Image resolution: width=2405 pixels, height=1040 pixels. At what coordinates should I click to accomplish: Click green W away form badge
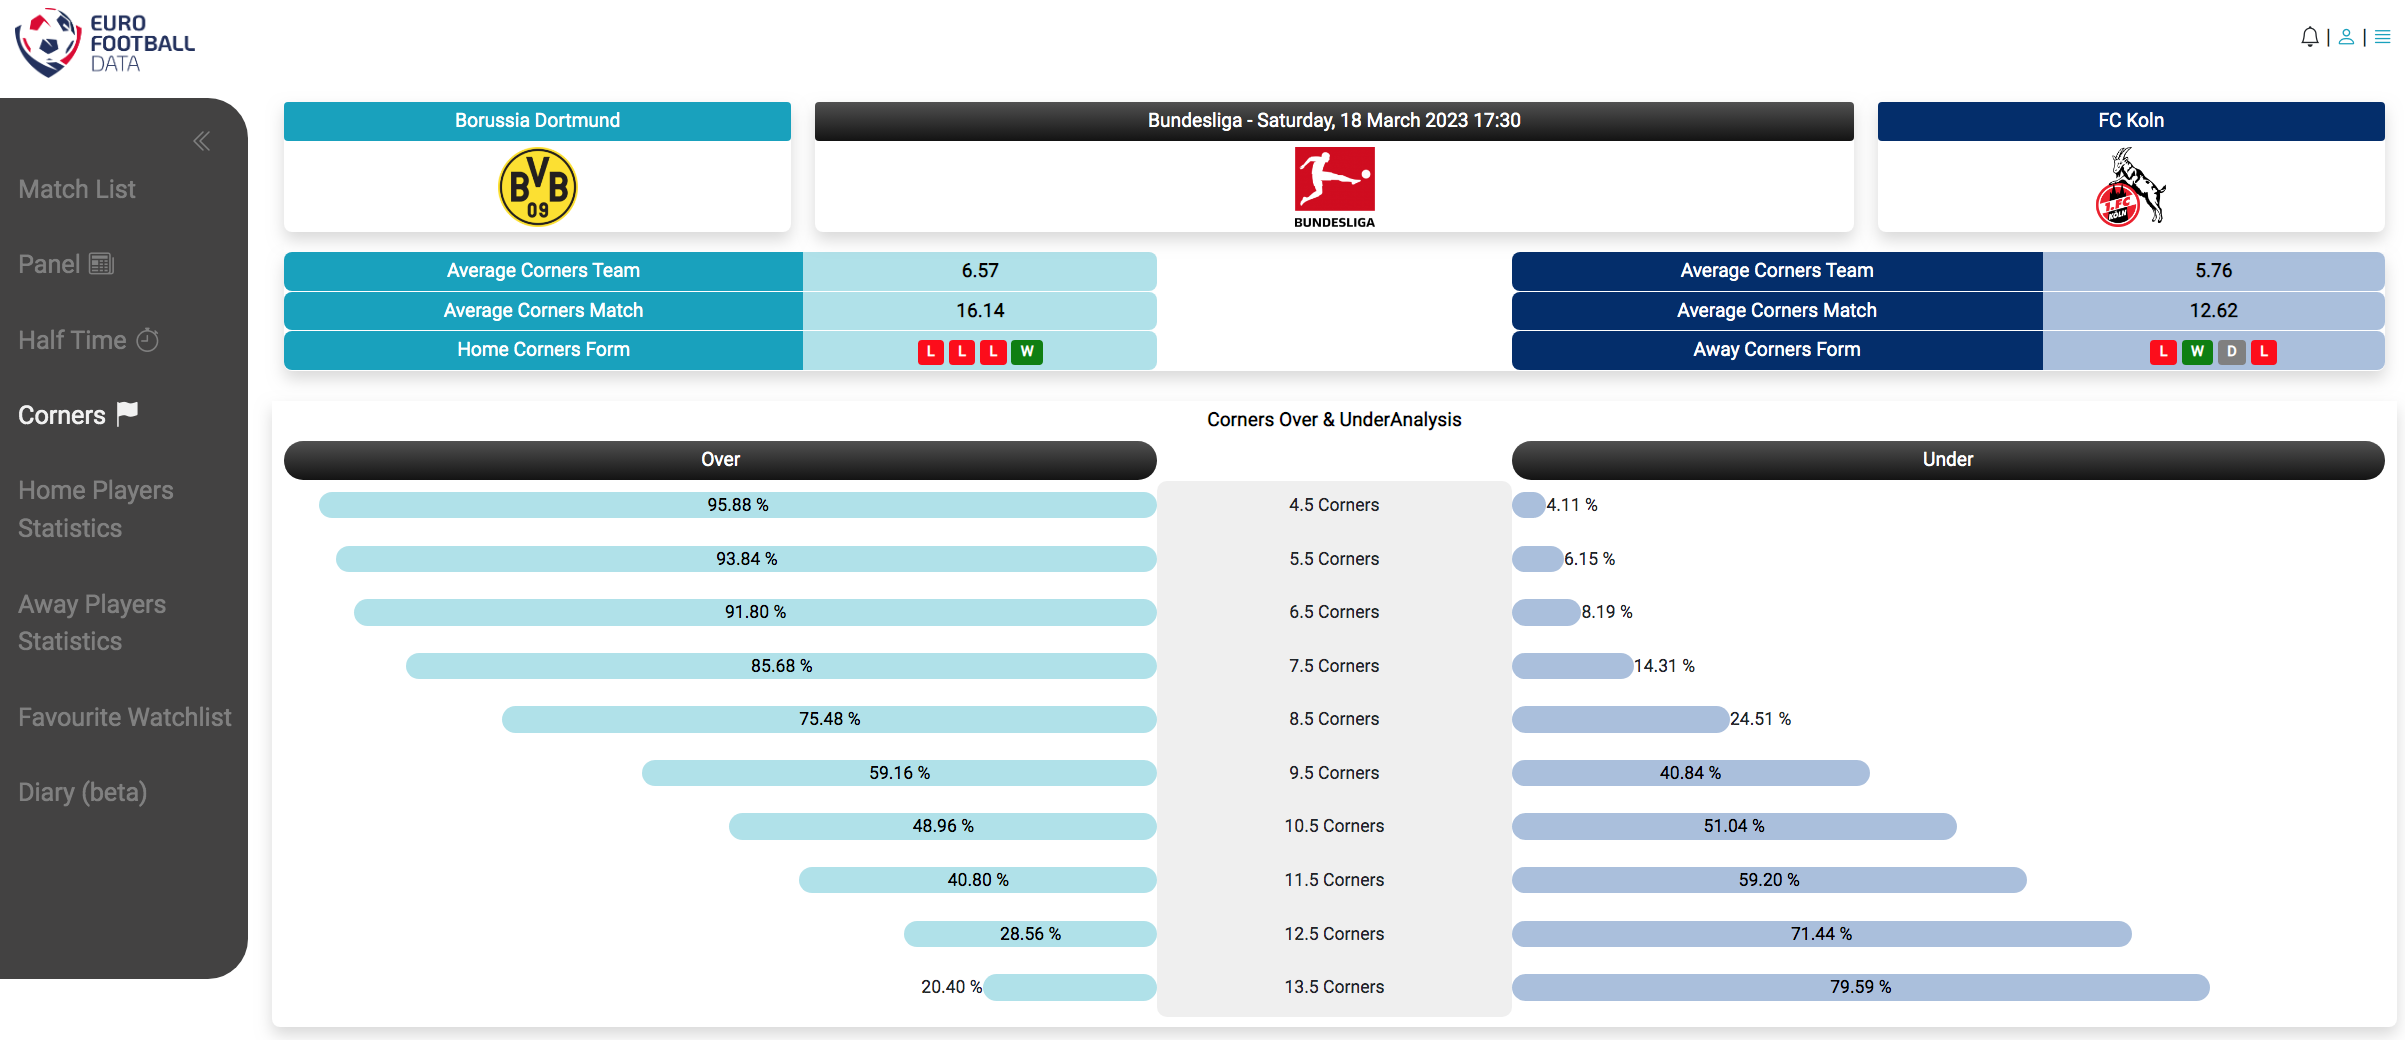2197,351
